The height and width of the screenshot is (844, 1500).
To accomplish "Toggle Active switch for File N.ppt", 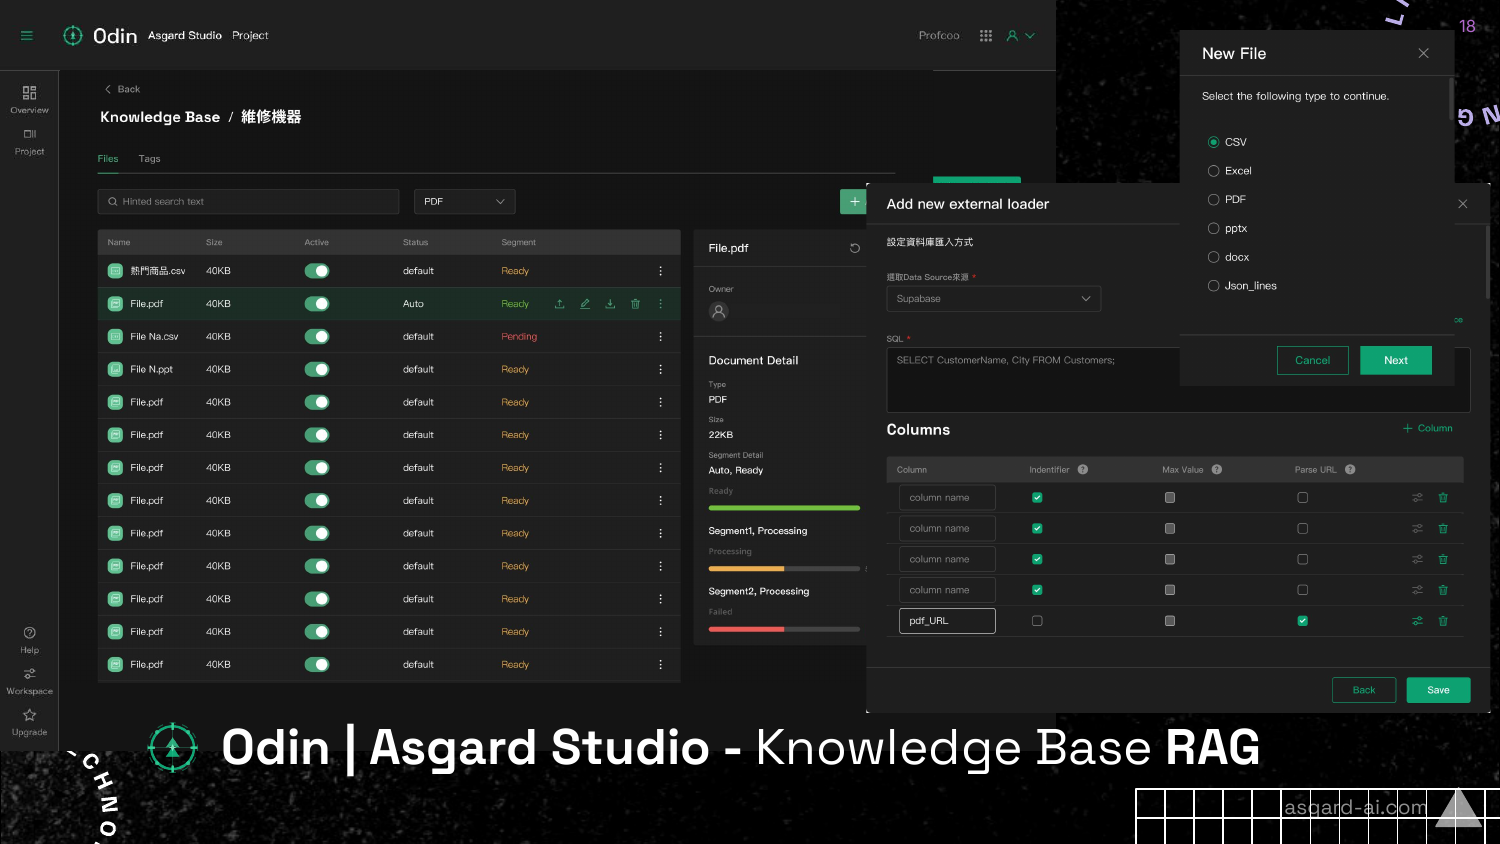I will pos(317,370).
